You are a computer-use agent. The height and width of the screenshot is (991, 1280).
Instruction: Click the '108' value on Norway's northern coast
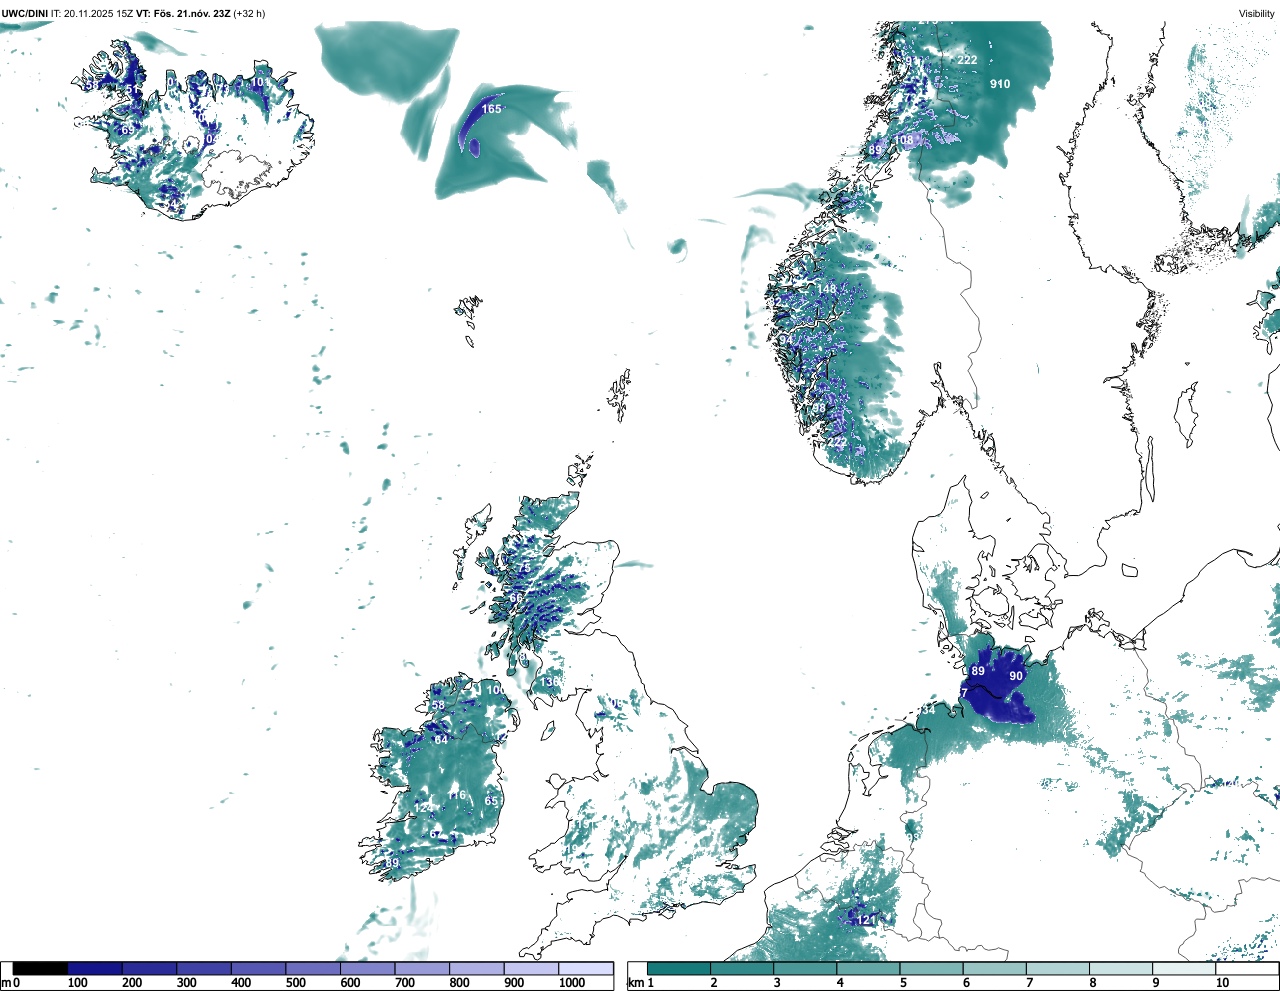(x=904, y=140)
